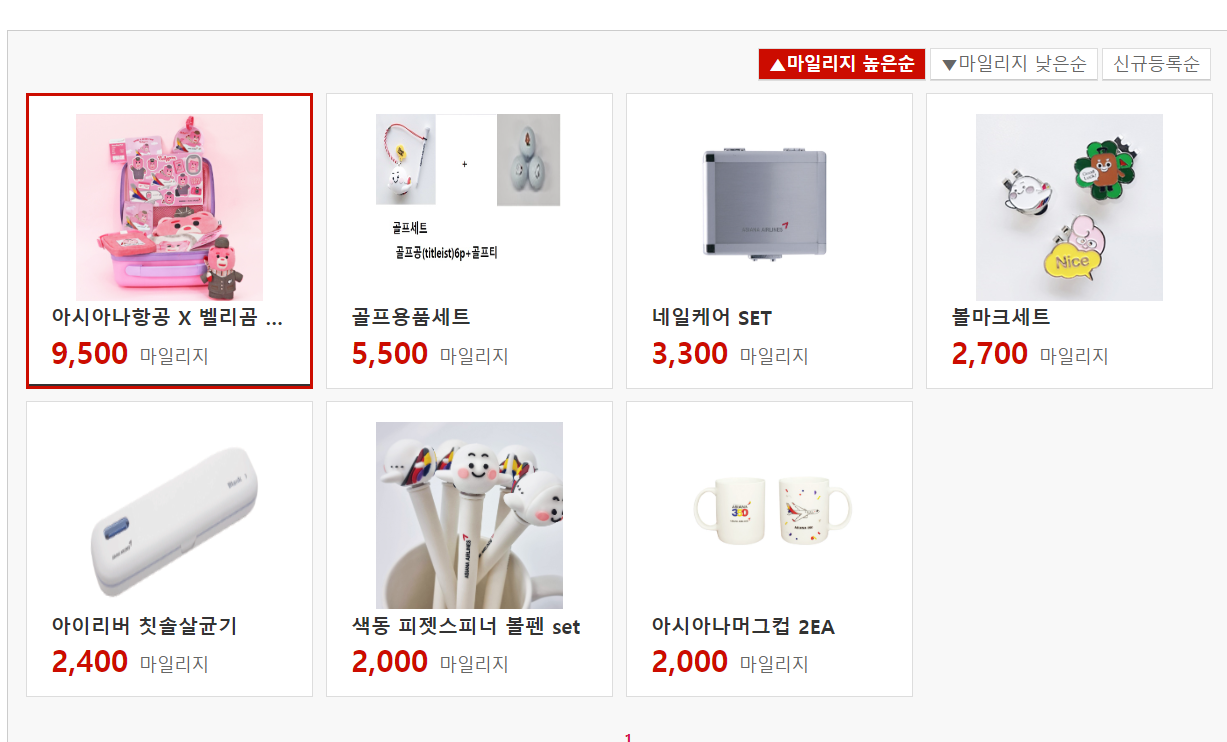Click the 볼마크세트 title

(1001, 318)
